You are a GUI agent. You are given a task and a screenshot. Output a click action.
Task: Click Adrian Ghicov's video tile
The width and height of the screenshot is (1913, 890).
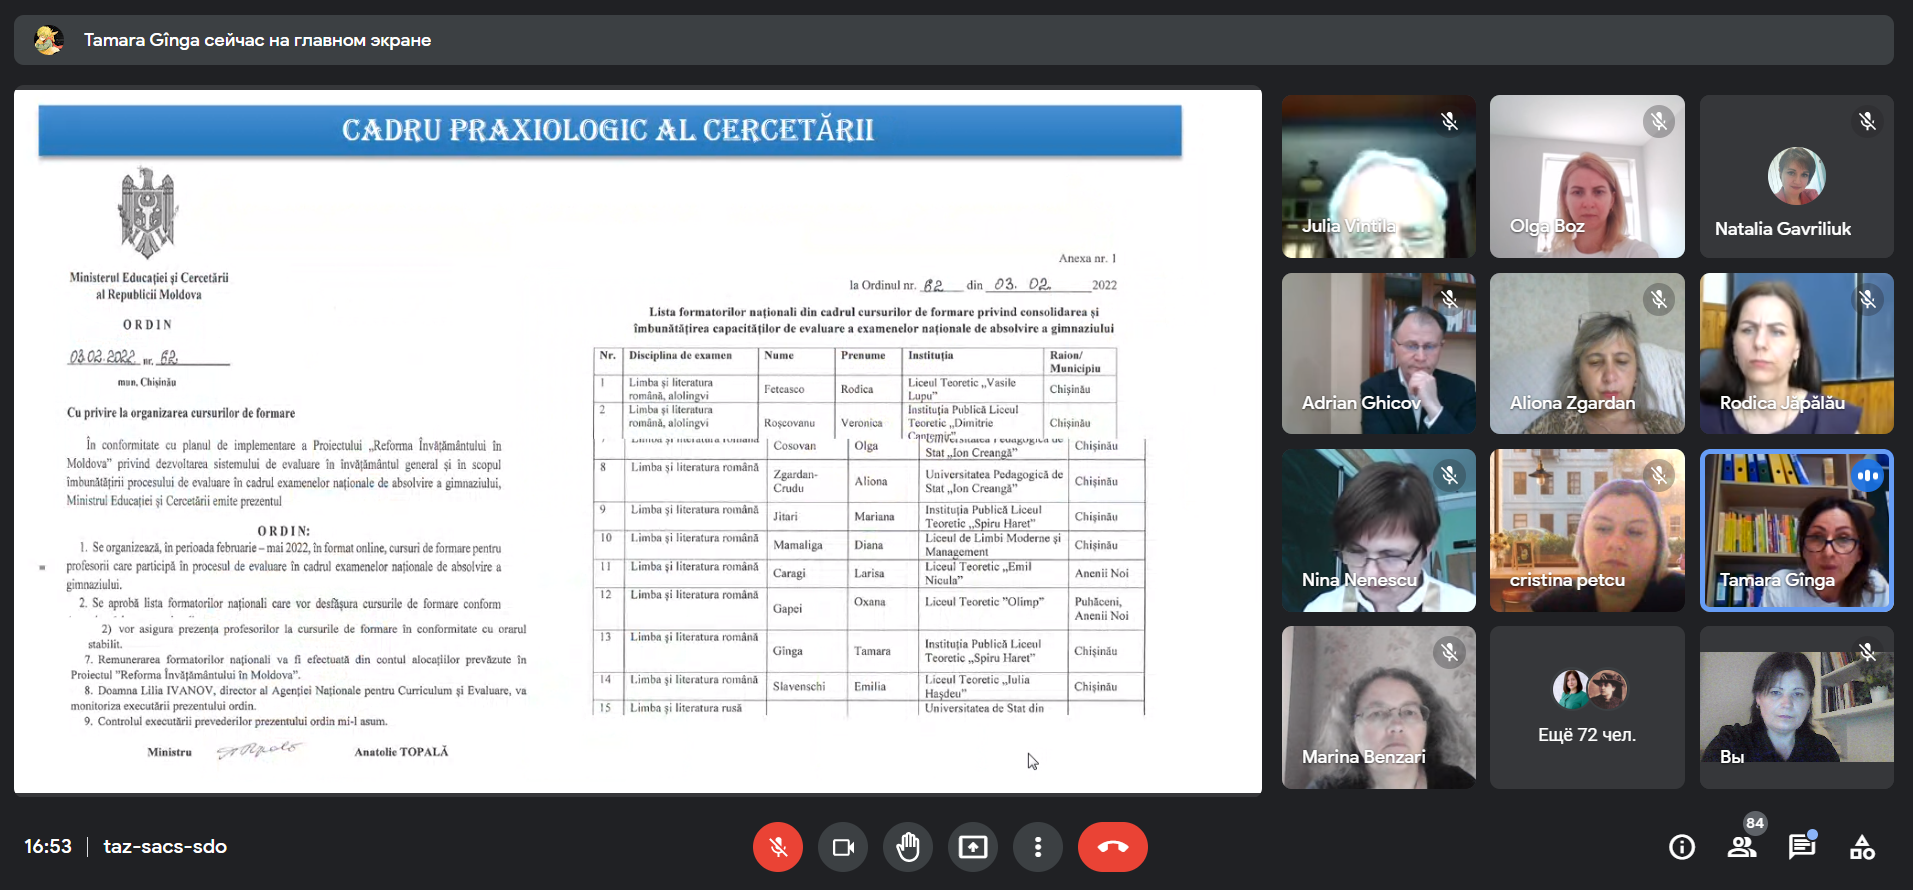tap(1378, 354)
